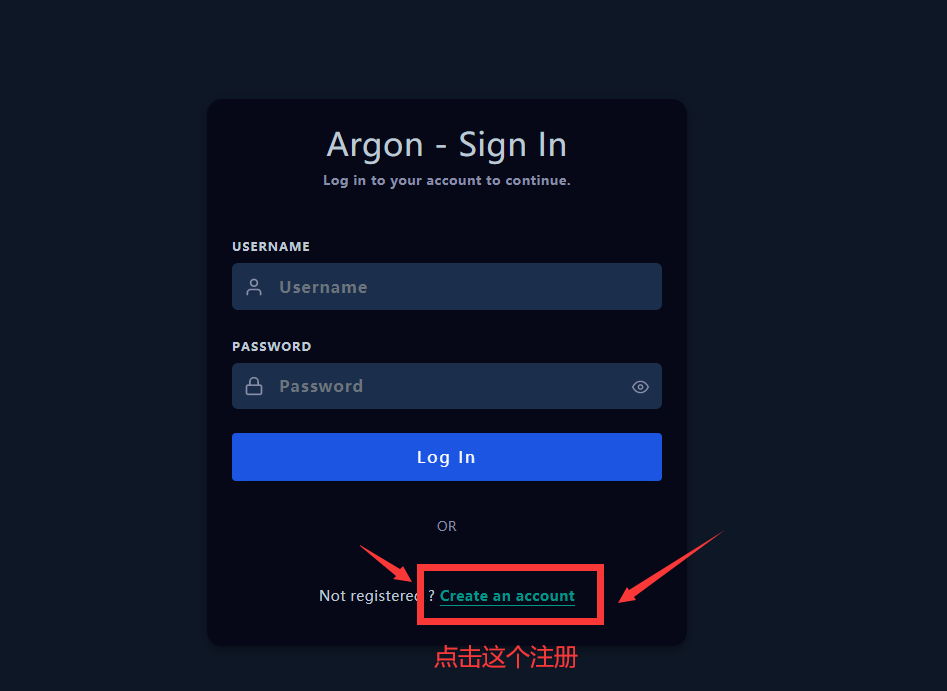Viewport: 947px width, 691px height.
Task: Open the Create an account link
Action: (x=507, y=596)
